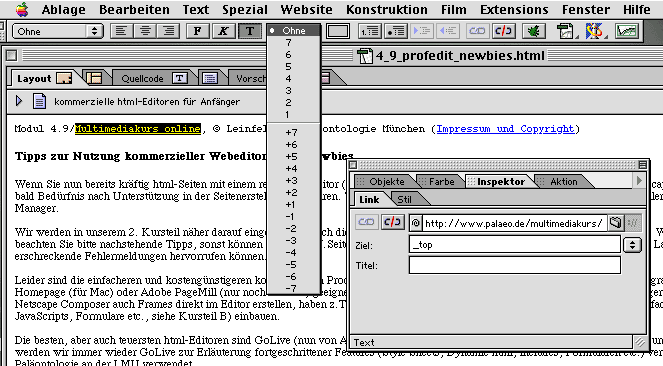Screen dimensions: 663x366
Task: Click new link button in Inspektor
Action: pyautogui.click(x=366, y=222)
